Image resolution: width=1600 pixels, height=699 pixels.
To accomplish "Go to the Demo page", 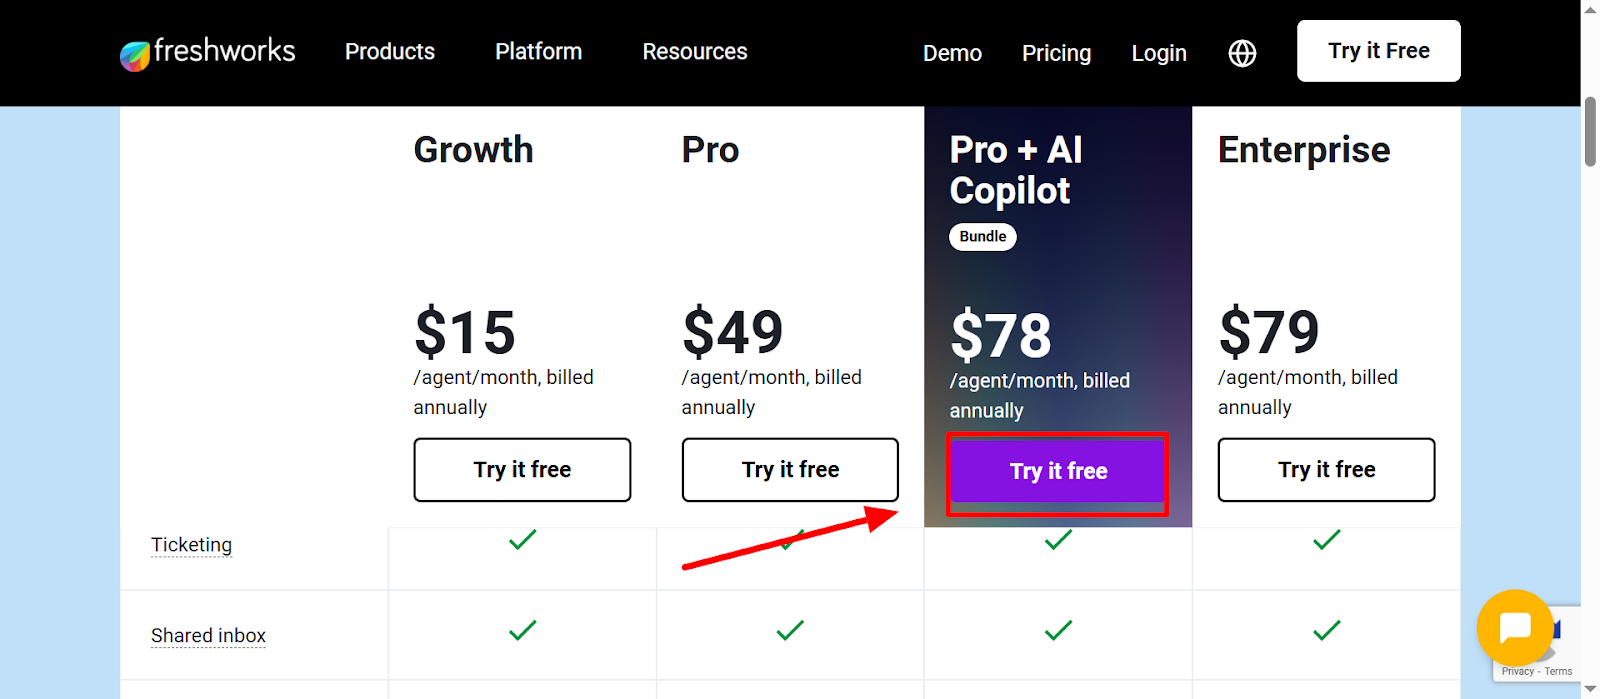I will point(952,53).
